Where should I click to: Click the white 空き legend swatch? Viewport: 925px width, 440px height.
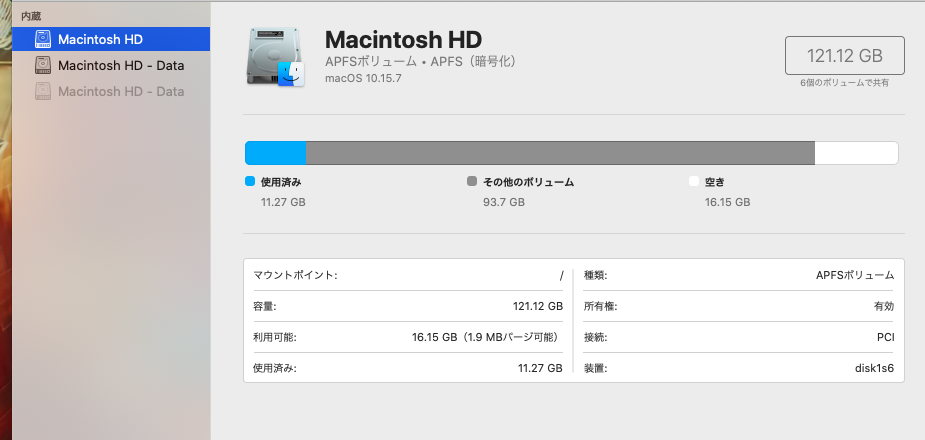coord(694,182)
